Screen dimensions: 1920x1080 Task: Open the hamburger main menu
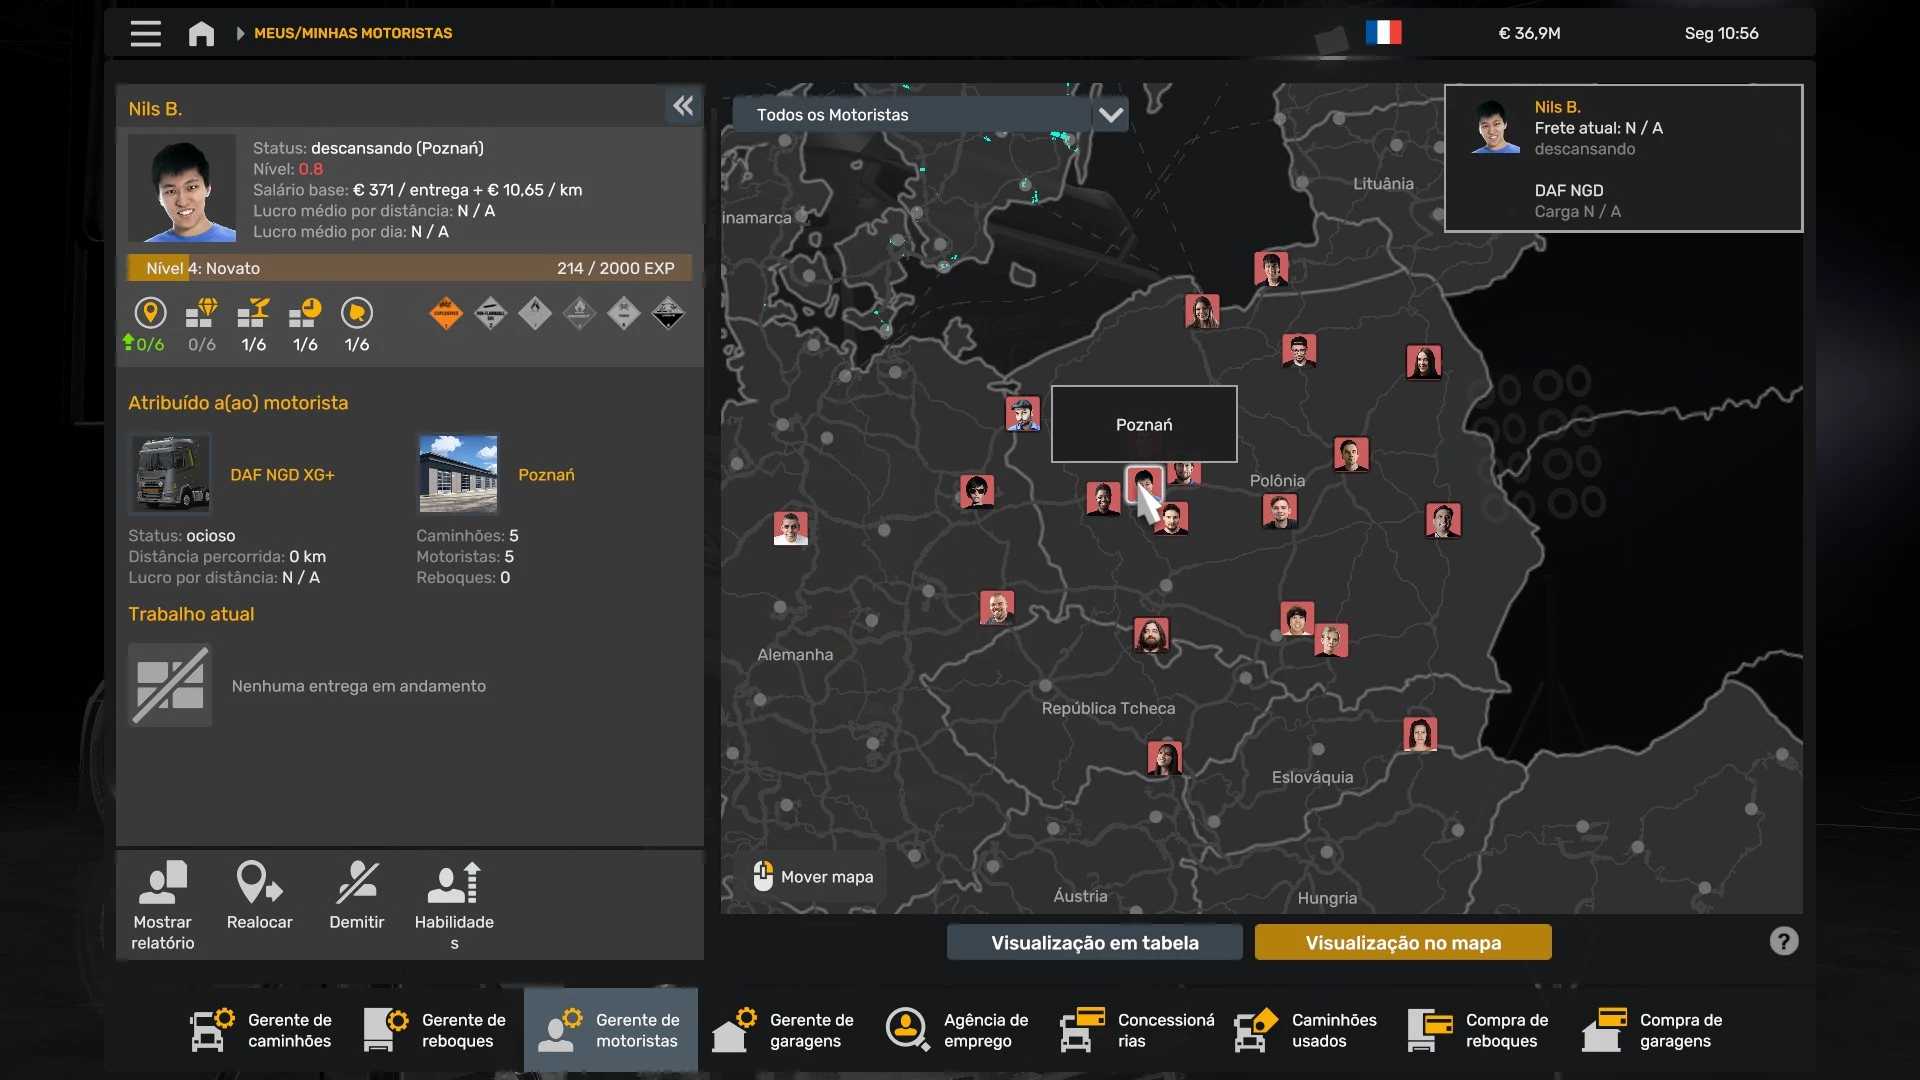click(x=145, y=33)
